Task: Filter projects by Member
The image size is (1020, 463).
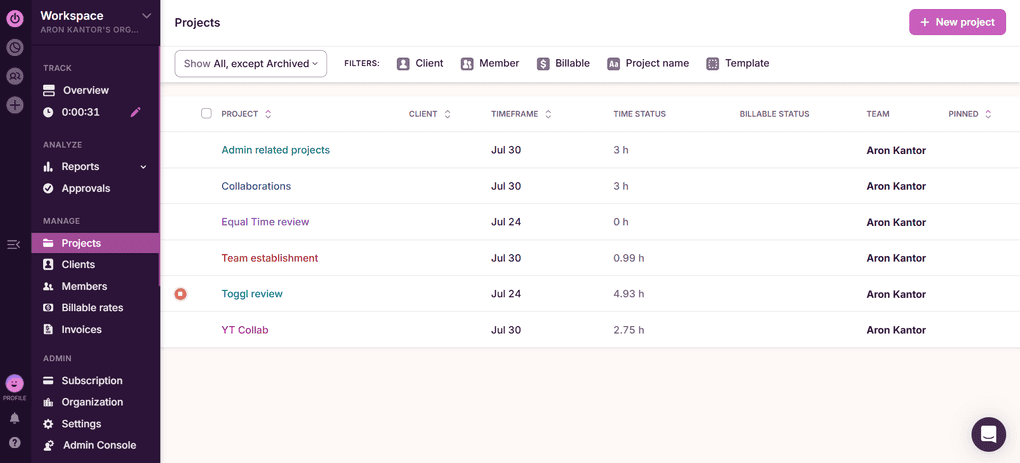Action: point(490,64)
